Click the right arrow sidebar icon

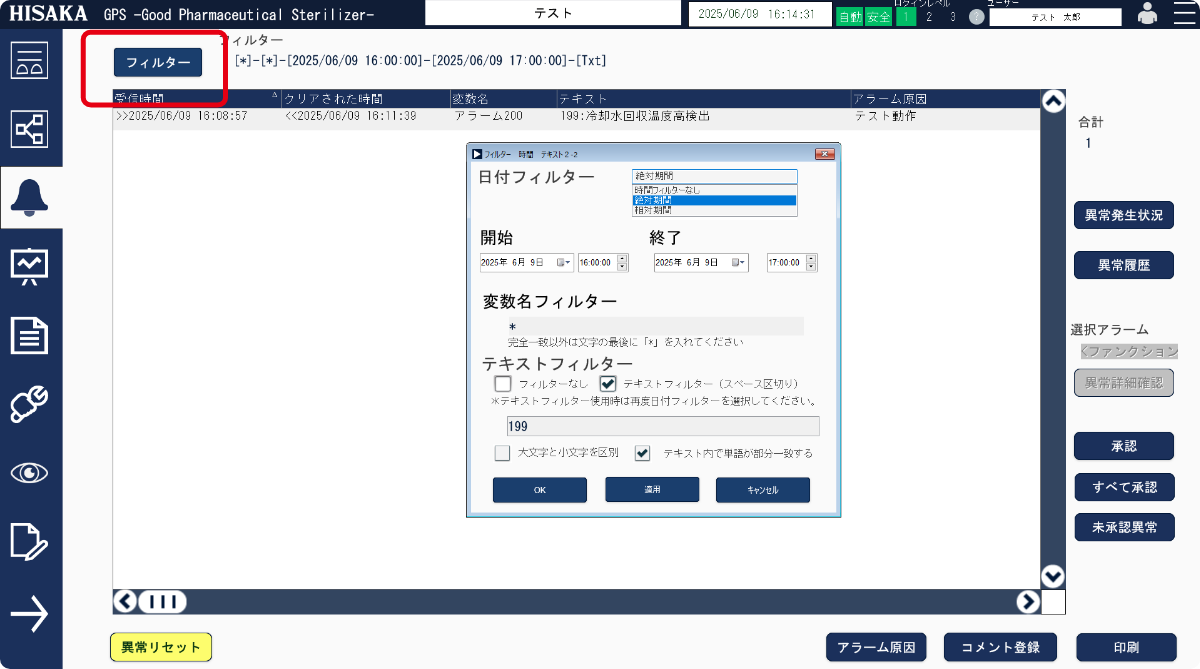pos(30,613)
